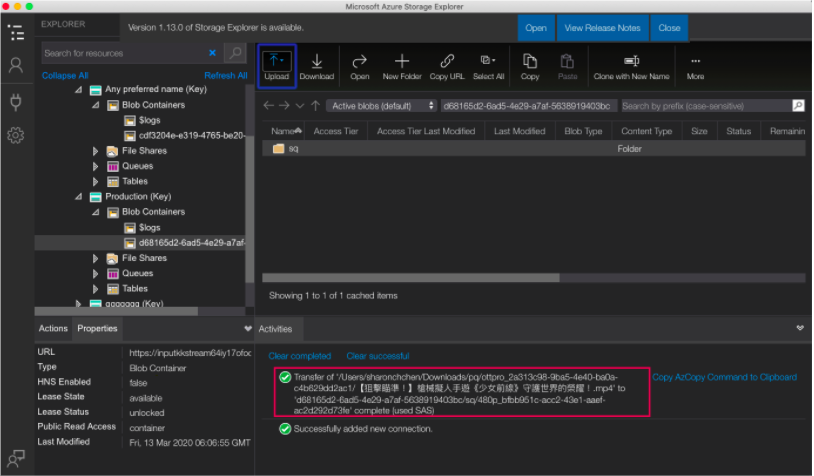Open the Explorer view icon in sidebar

pyautogui.click(x=17, y=32)
